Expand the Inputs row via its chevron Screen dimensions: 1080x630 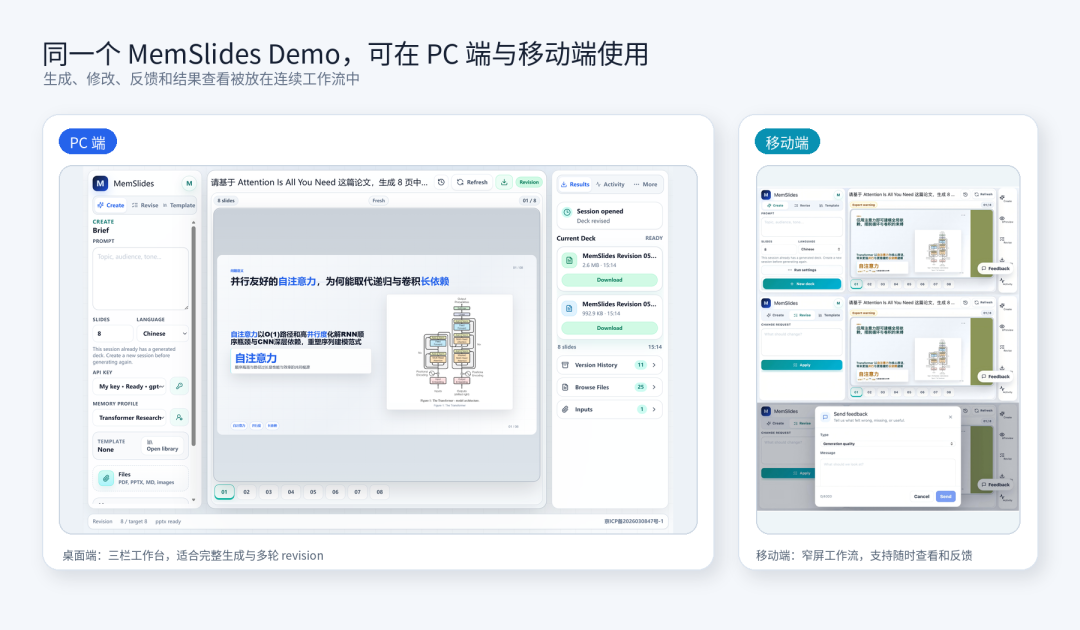coord(654,409)
